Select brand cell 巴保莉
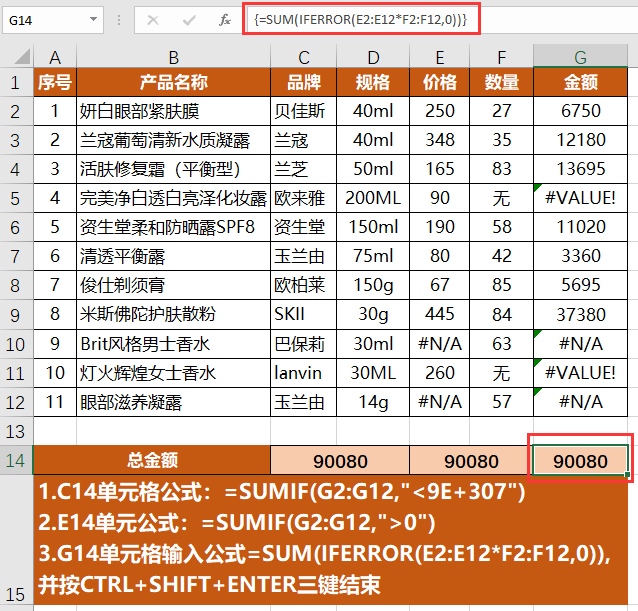 pos(304,344)
